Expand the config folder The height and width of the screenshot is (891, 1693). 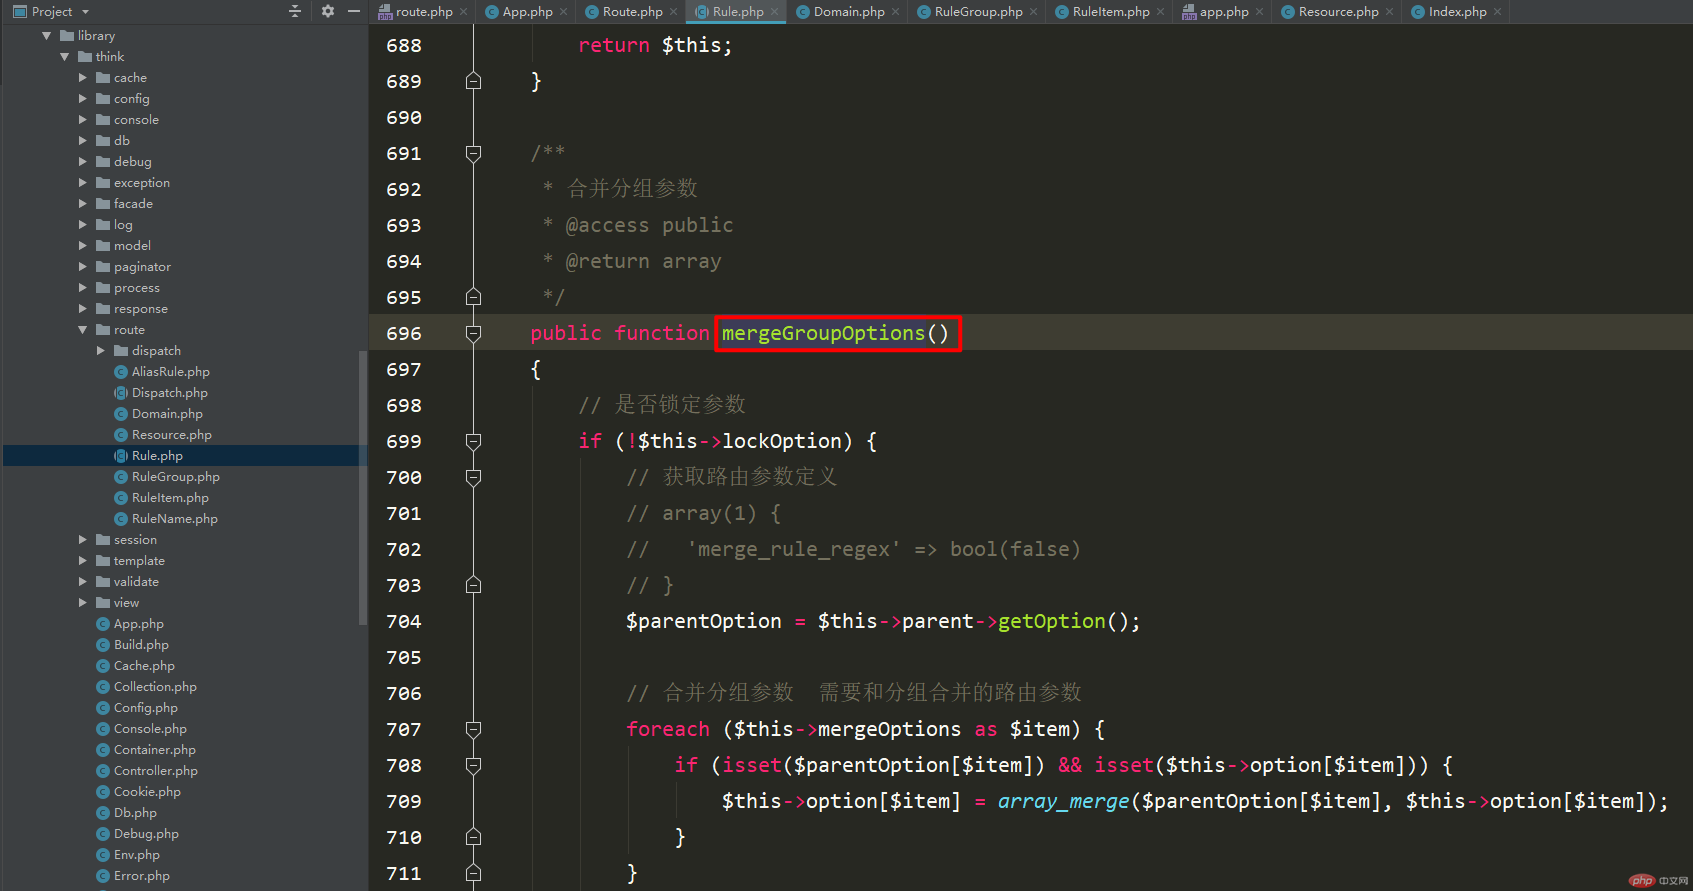83,99
